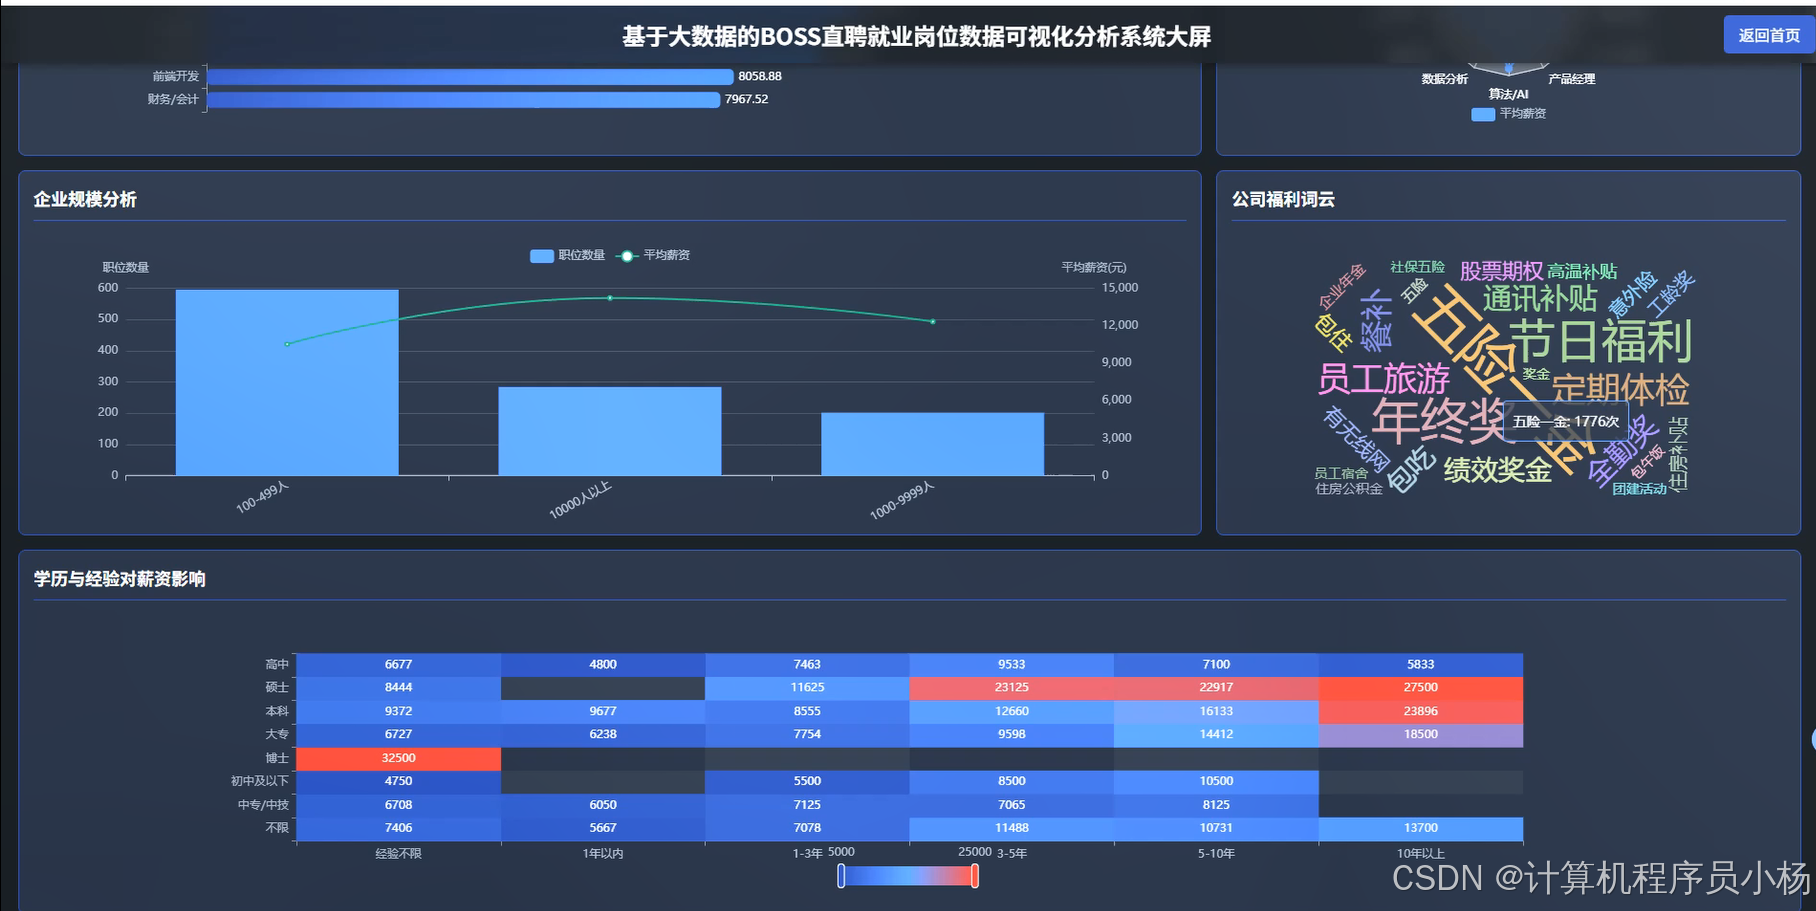Image resolution: width=1816 pixels, height=911 pixels.
Task: Click the salary line point above the 100-499人 bar
Action: [x=287, y=344]
